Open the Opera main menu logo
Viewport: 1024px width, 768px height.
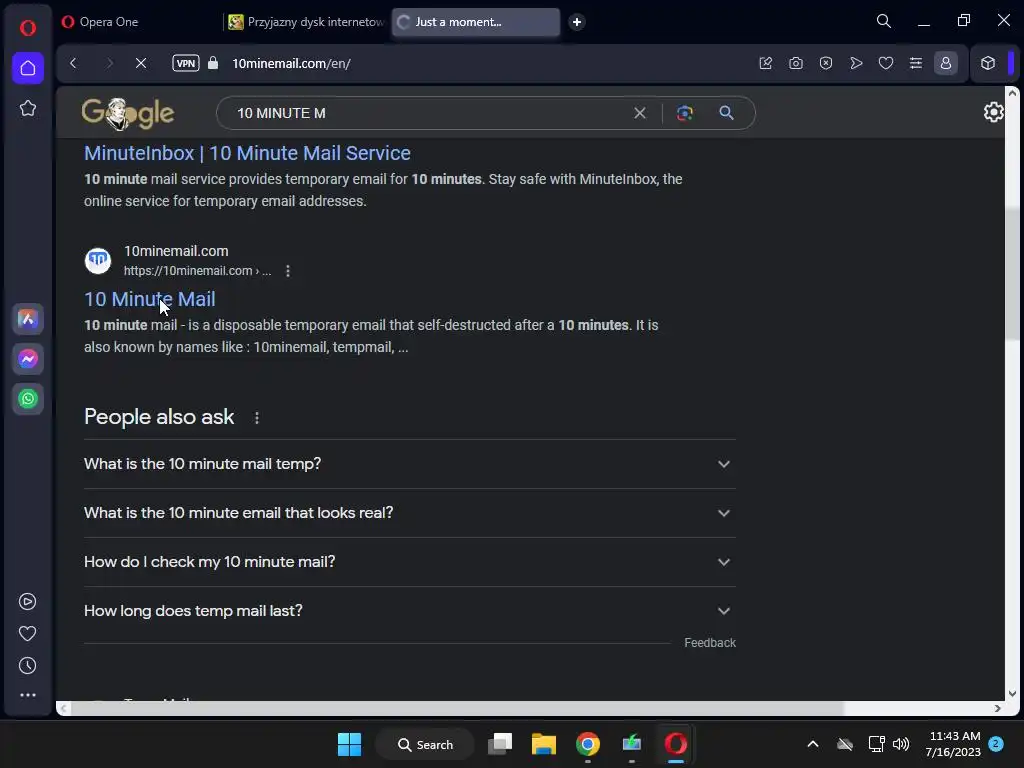pos(27,27)
